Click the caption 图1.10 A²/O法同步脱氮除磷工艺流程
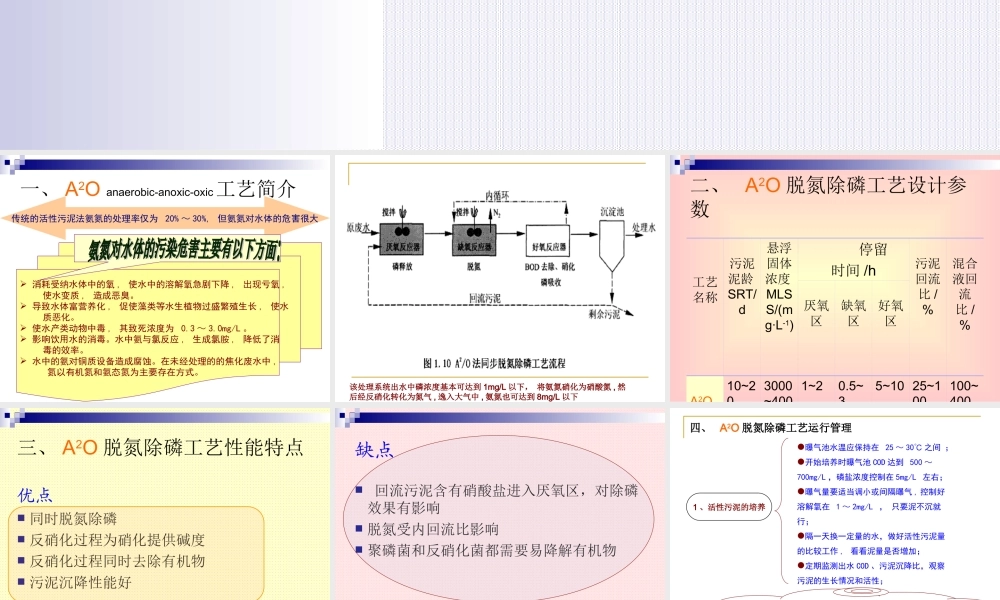The height and width of the screenshot is (600, 1000). tap(494, 363)
